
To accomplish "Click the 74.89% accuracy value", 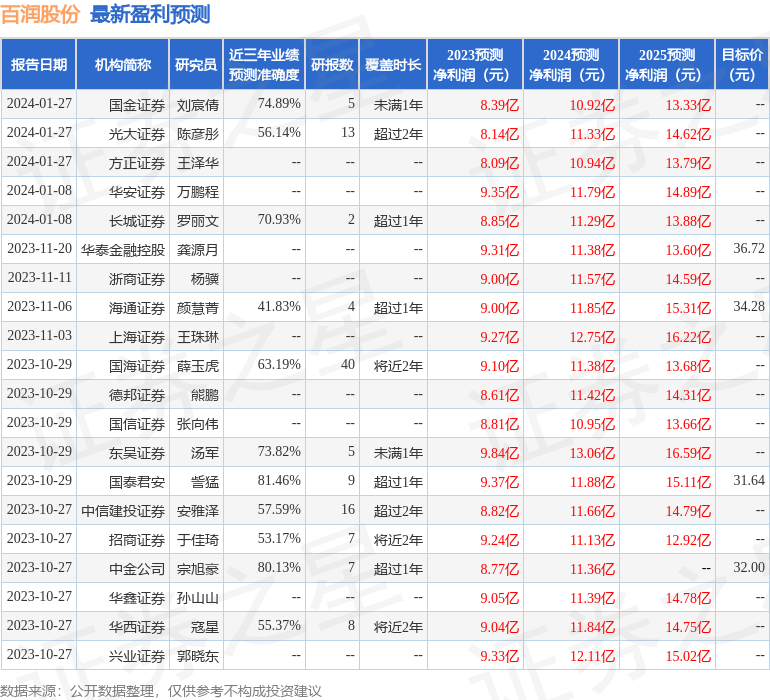I will [279, 103].
